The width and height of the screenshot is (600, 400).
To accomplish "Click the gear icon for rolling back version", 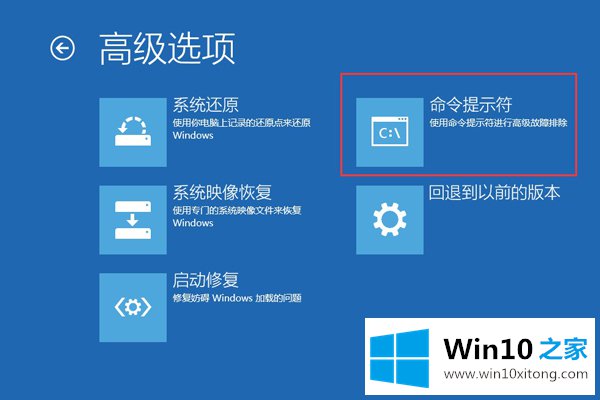I will coord(390,220).
